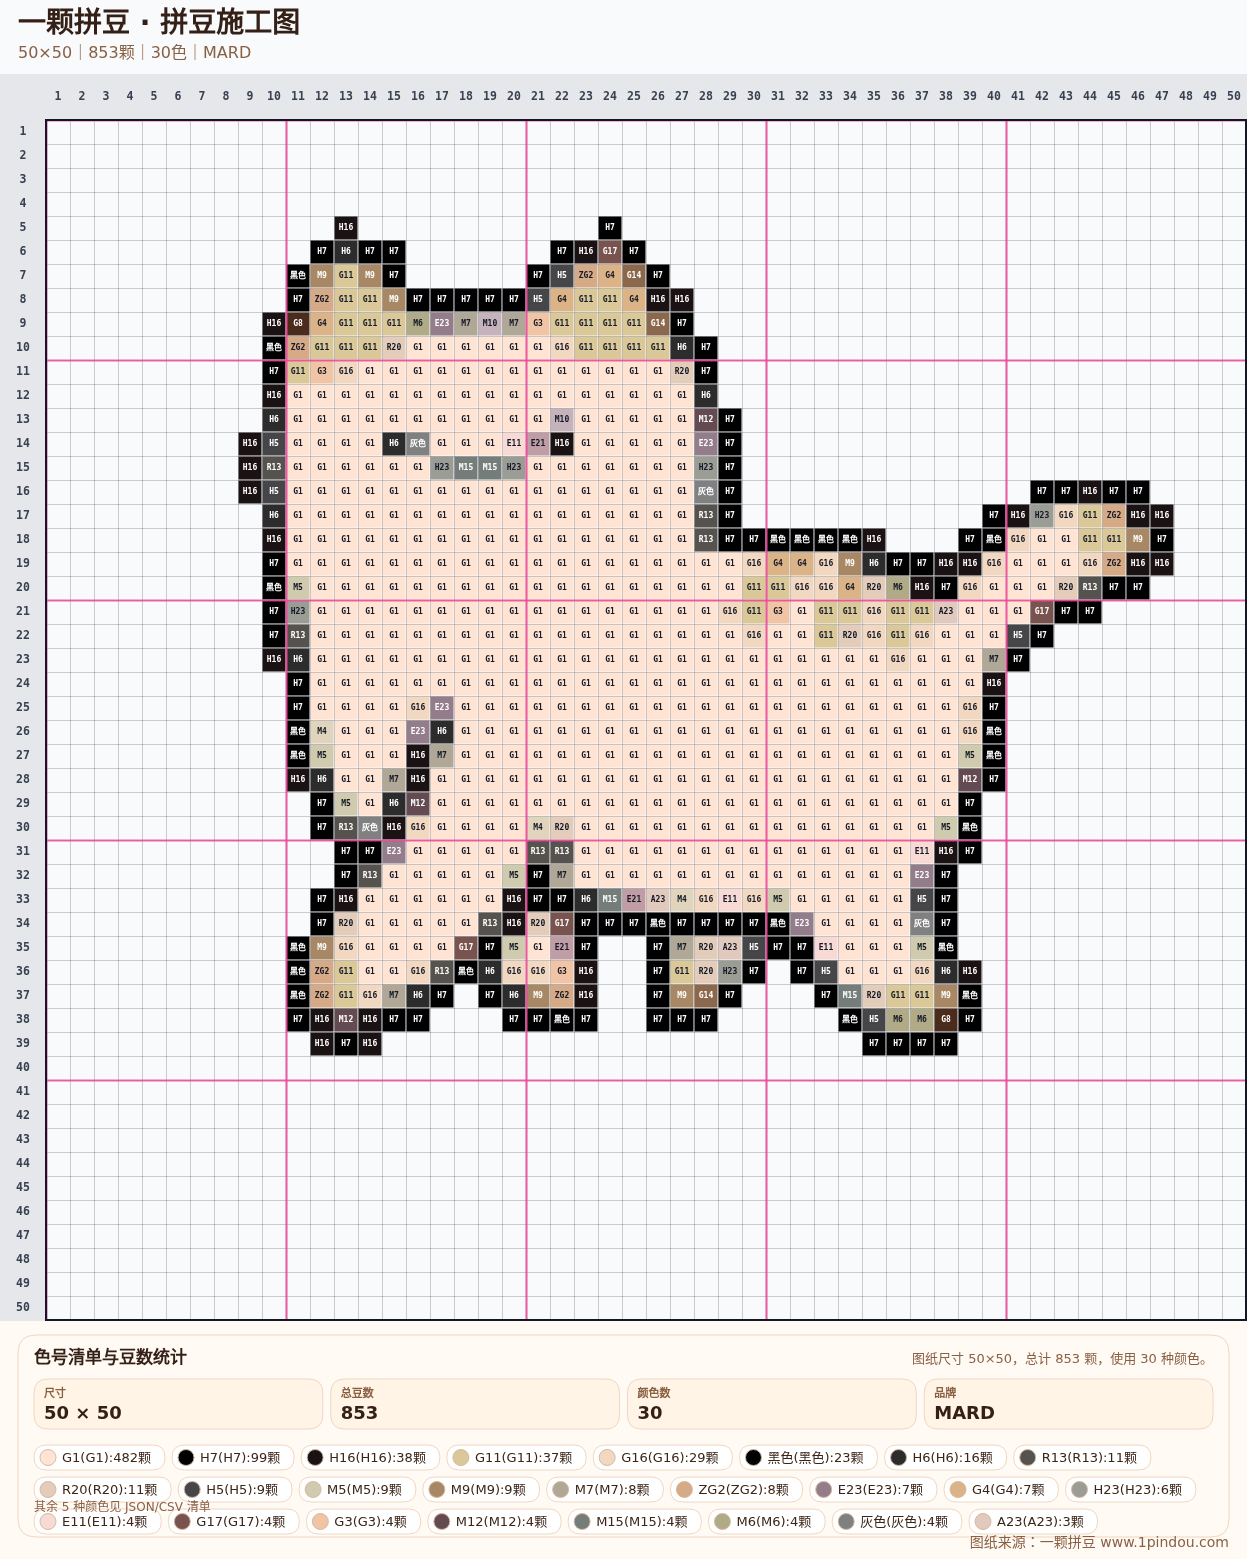Viewport: 1247px width, 1559px height.
Task: Click the heading 色号清单与豆数统计
Action: pos(110,1356)
